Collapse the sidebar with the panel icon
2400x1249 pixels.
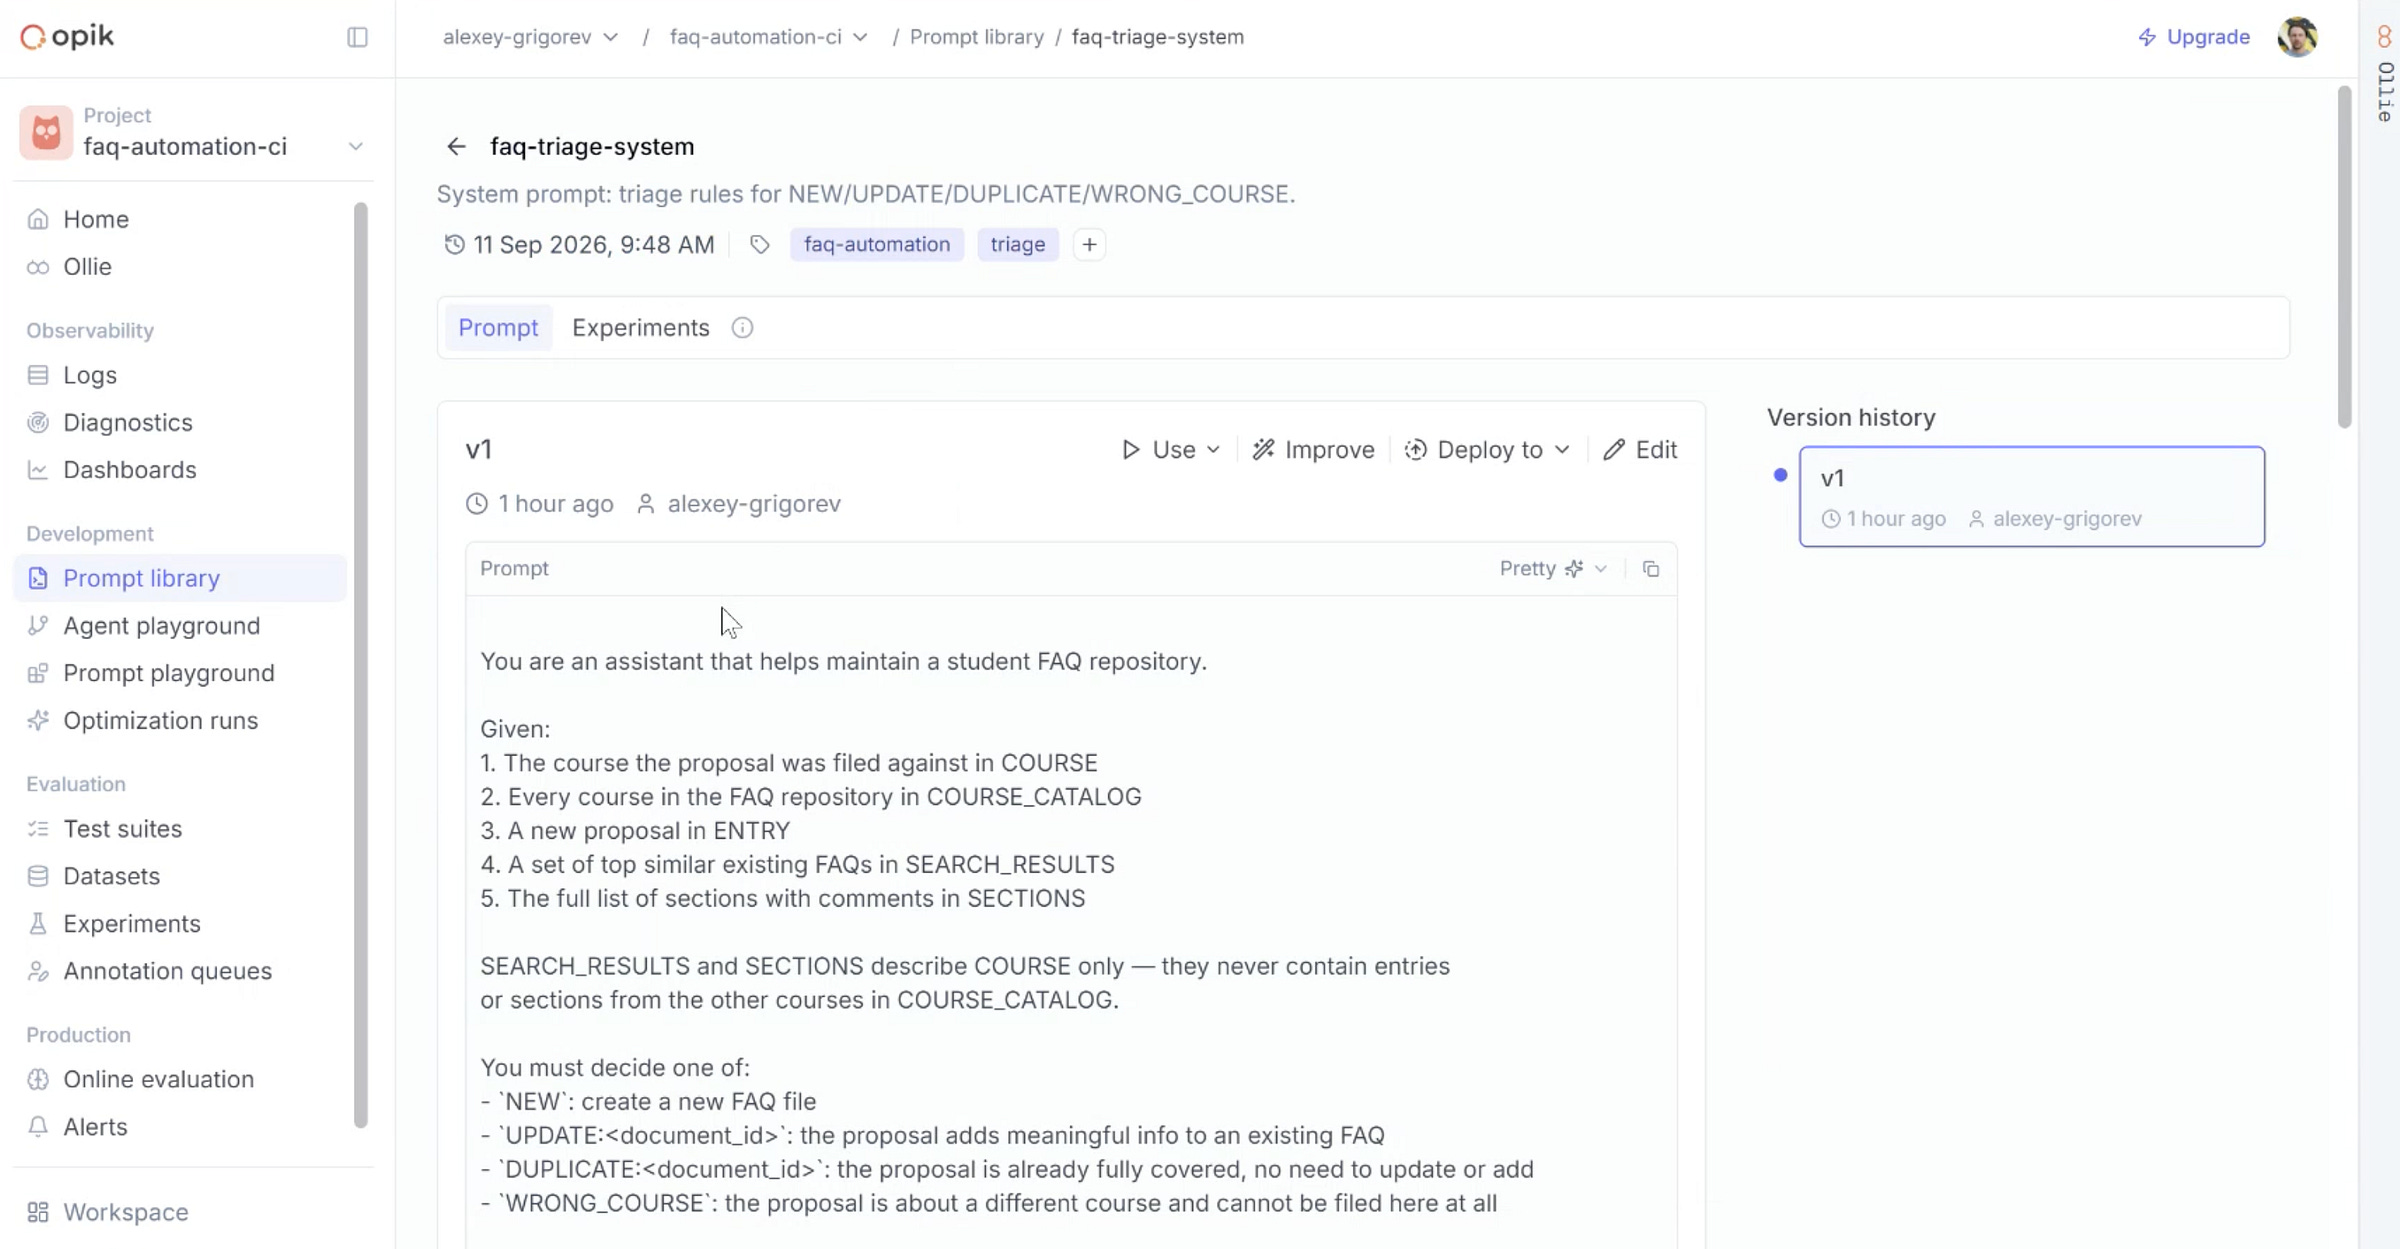pyautogui.click(x=357, y=37)
